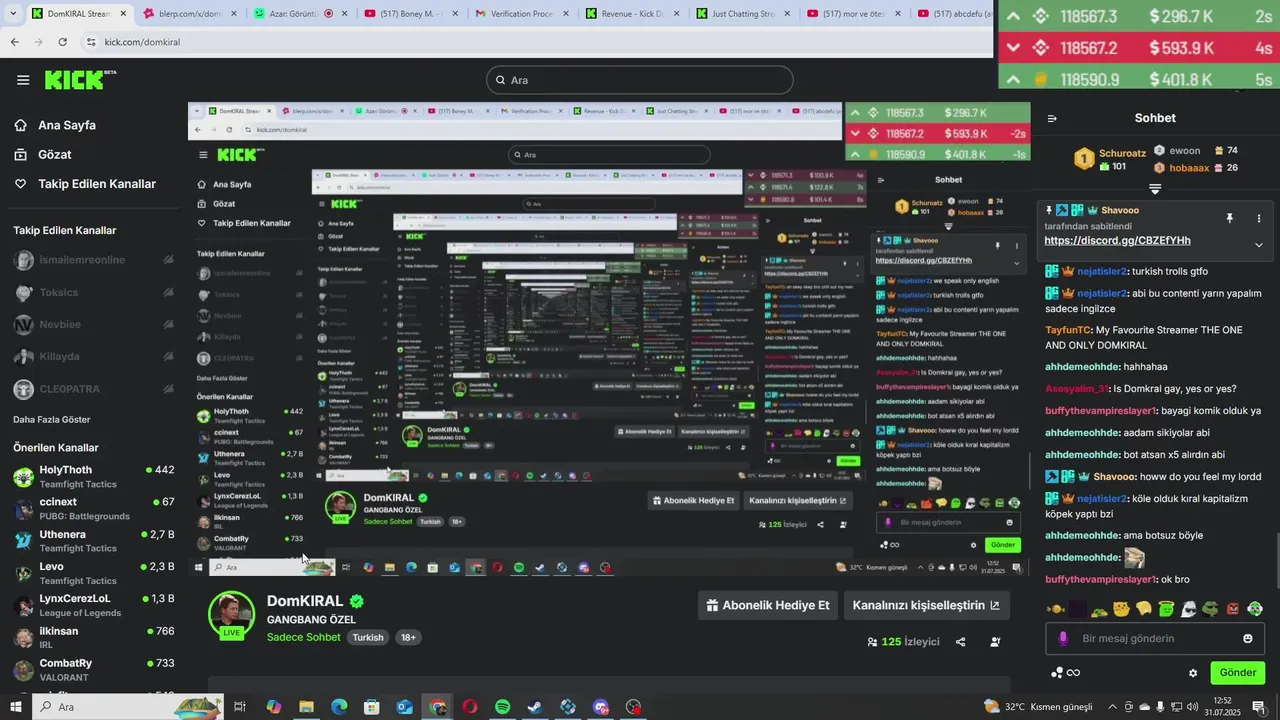
Task: Open Microsoft Store from the taskbar
Action: pyautogui.click(x=371, y=707)
